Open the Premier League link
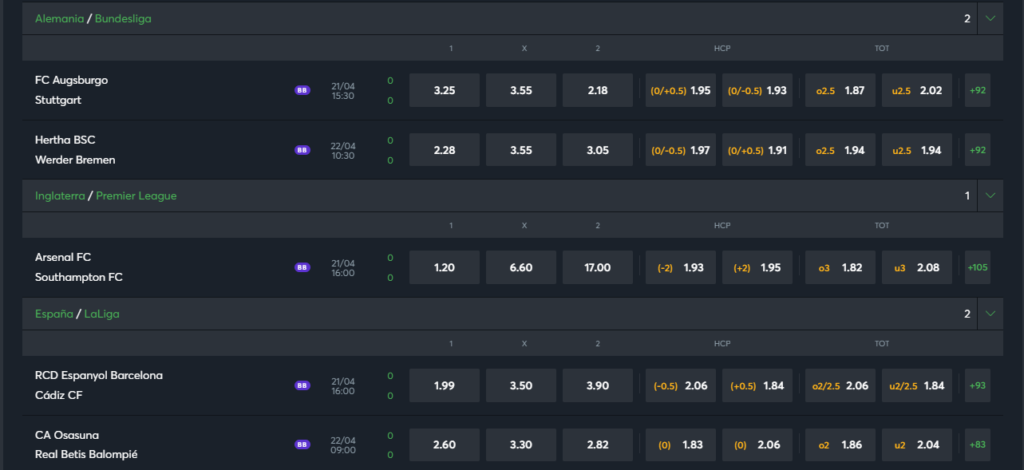 tap(136, 196)
